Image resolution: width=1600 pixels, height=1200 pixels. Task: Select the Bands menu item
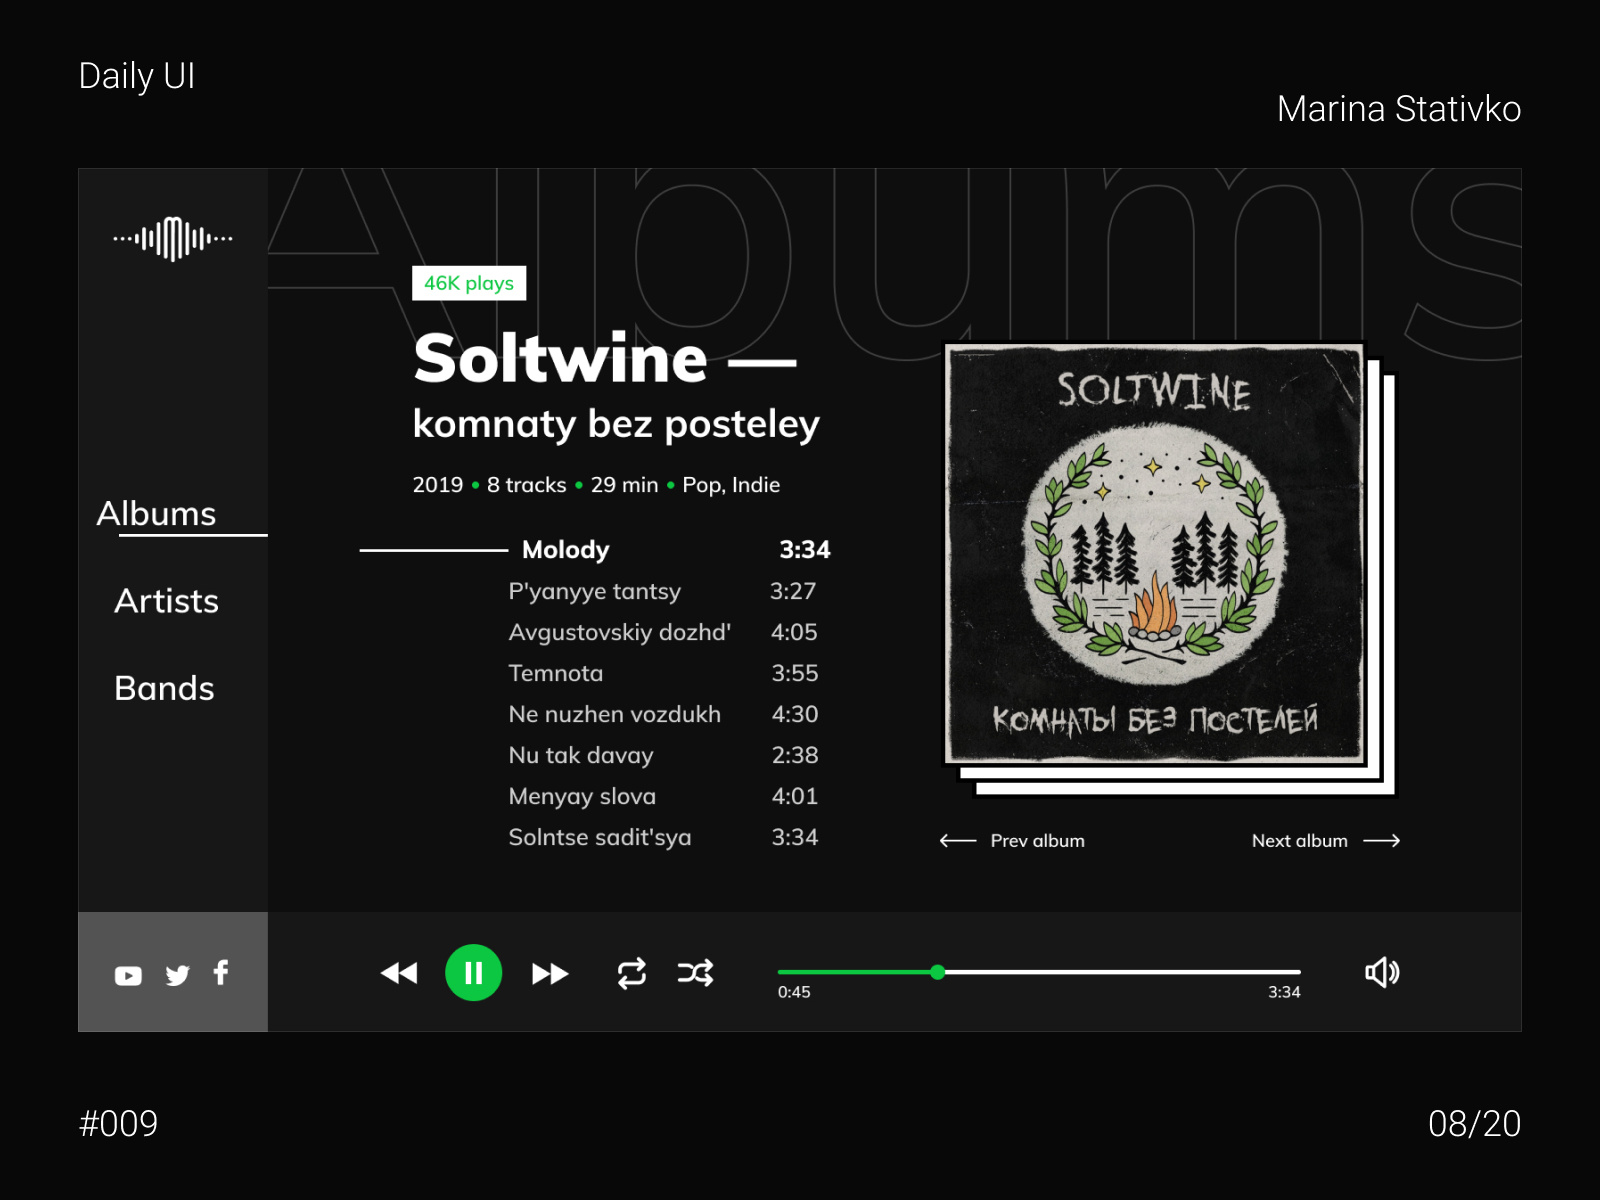click(164, 688)
